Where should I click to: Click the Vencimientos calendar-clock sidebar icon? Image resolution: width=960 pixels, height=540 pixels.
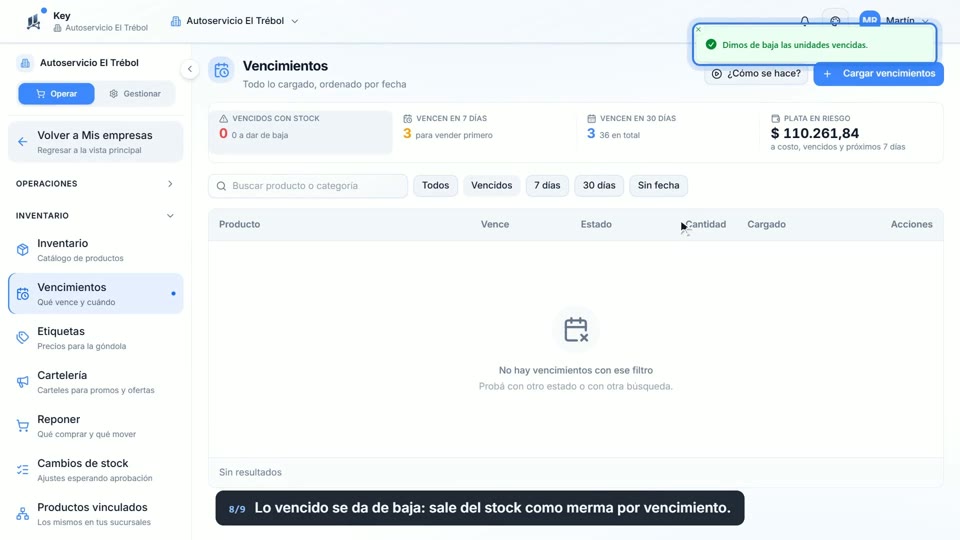[23, 294]
